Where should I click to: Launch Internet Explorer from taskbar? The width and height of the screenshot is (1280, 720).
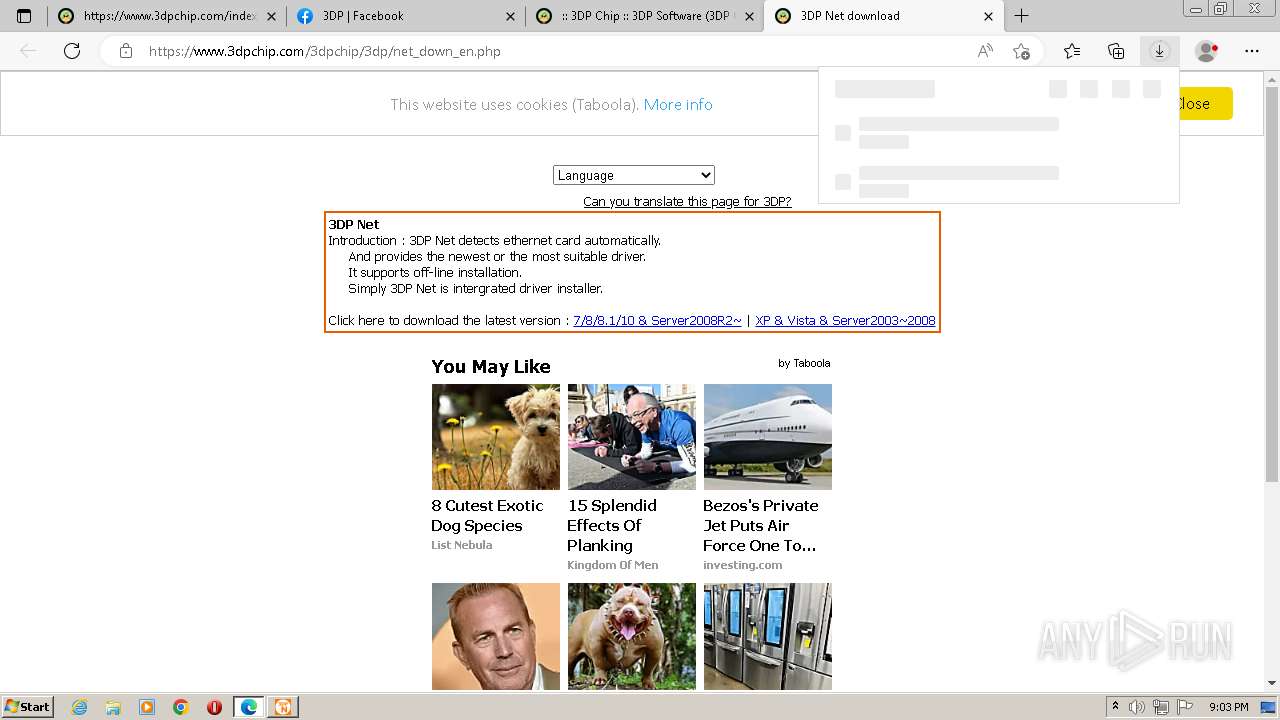click(79, 707)
